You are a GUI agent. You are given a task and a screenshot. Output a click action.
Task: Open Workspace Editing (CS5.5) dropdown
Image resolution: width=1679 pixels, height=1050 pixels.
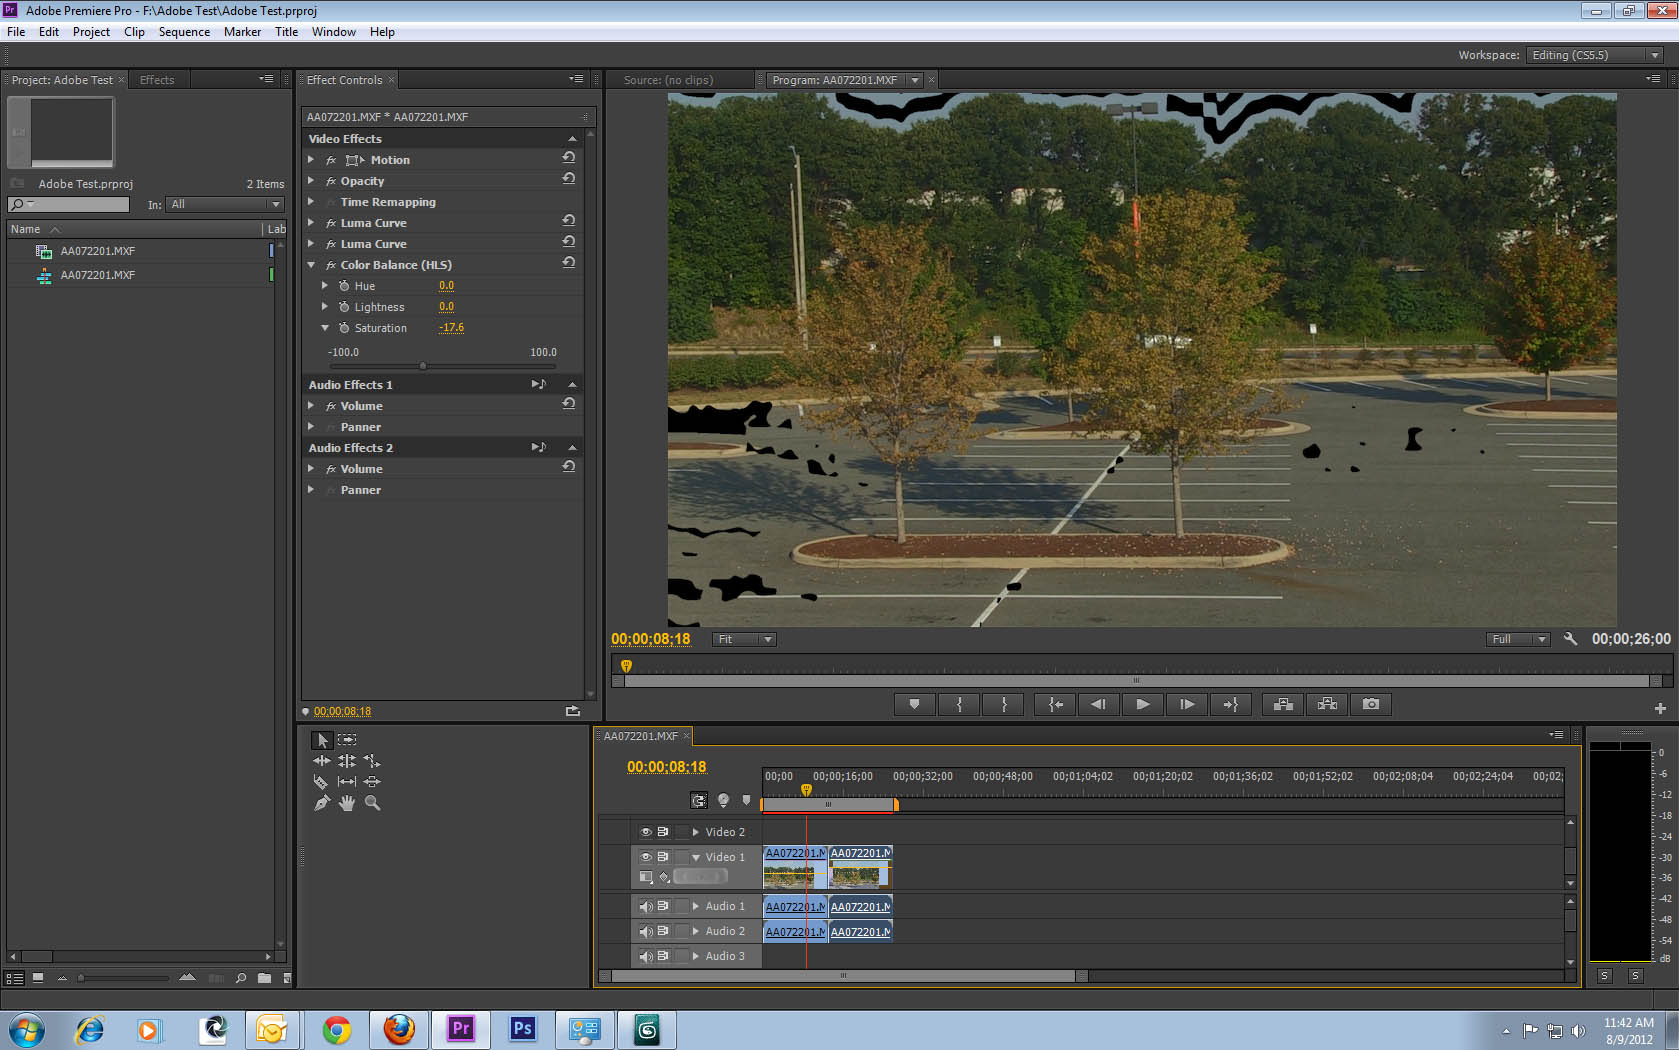click(x=1596, y=55)
